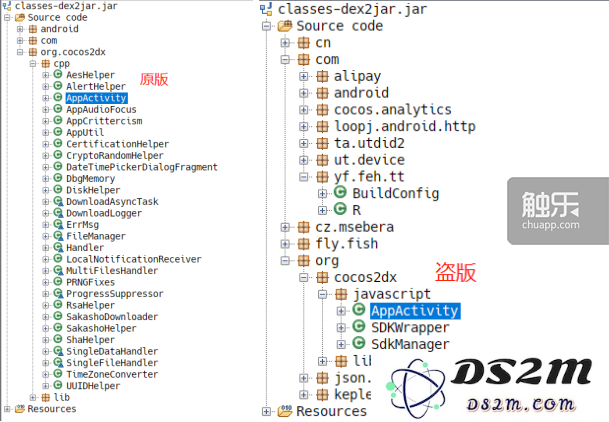Expand the right Resources node

click(266, 411)
